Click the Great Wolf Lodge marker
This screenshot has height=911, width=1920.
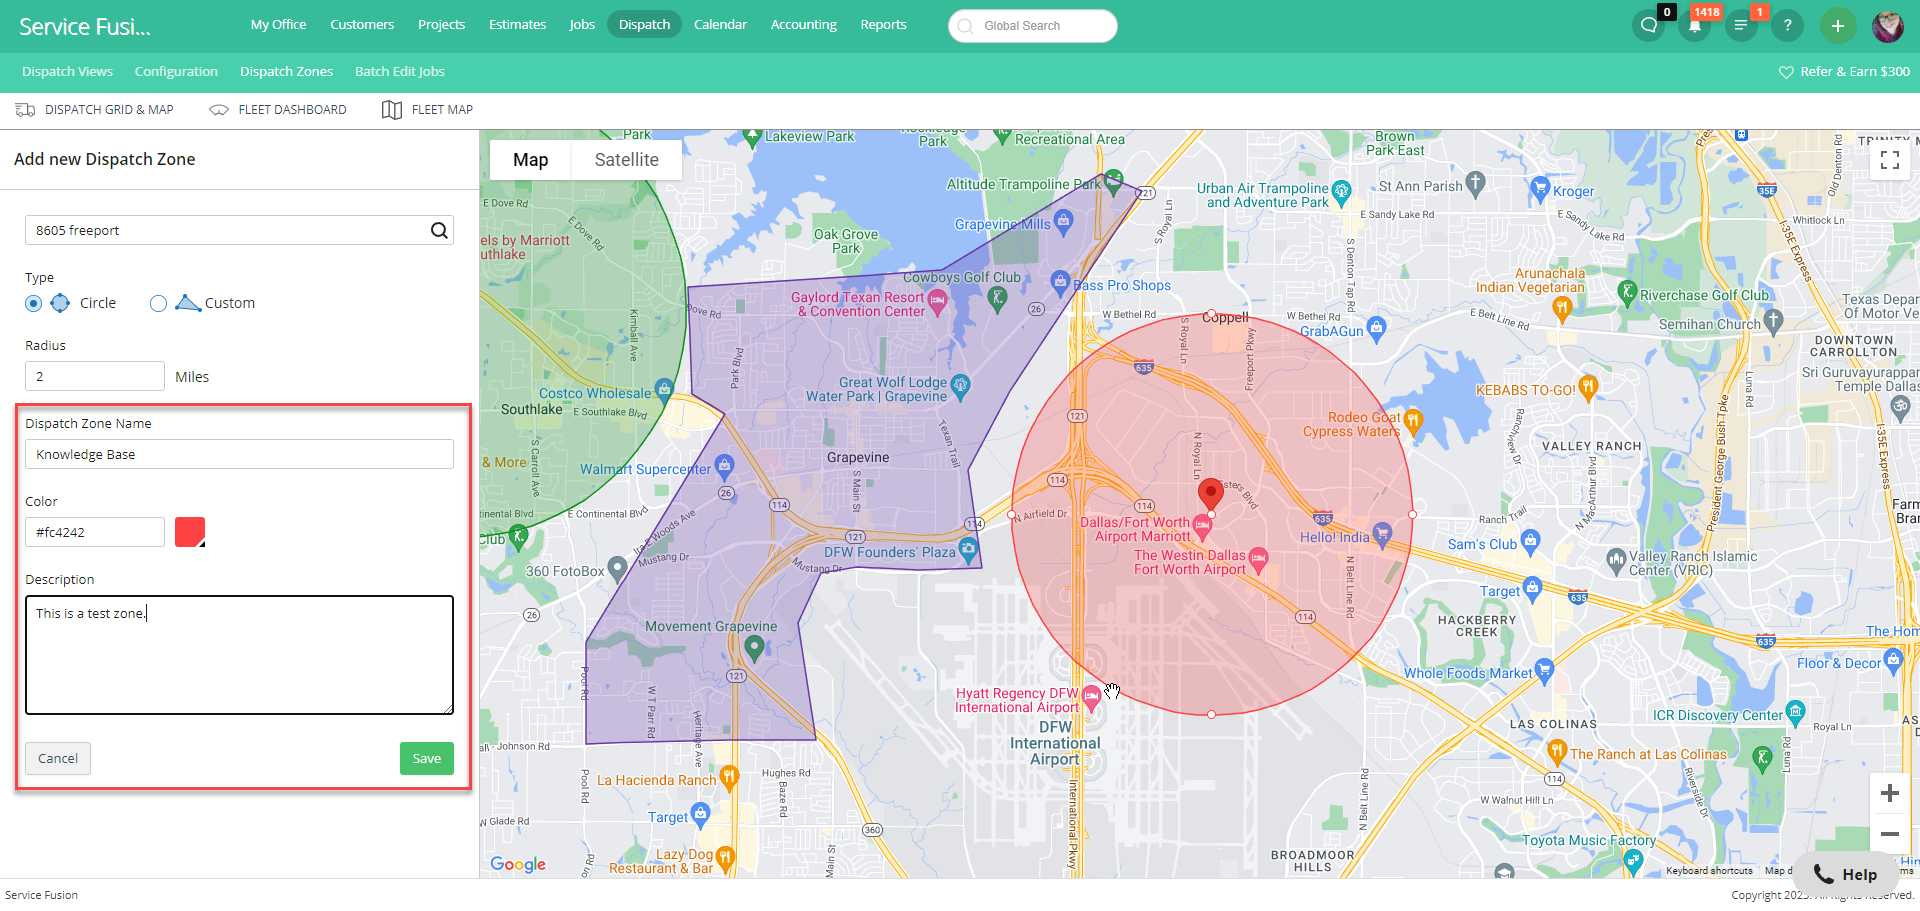tap(960, 385)
